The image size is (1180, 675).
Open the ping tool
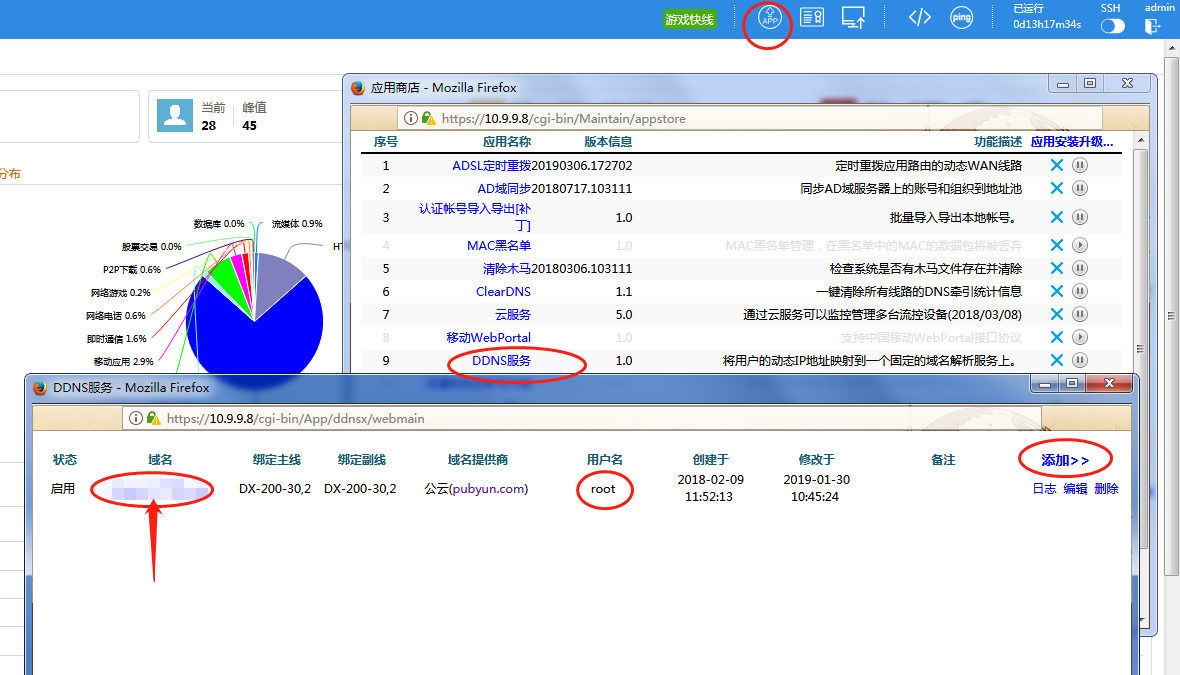coord(961,18)
